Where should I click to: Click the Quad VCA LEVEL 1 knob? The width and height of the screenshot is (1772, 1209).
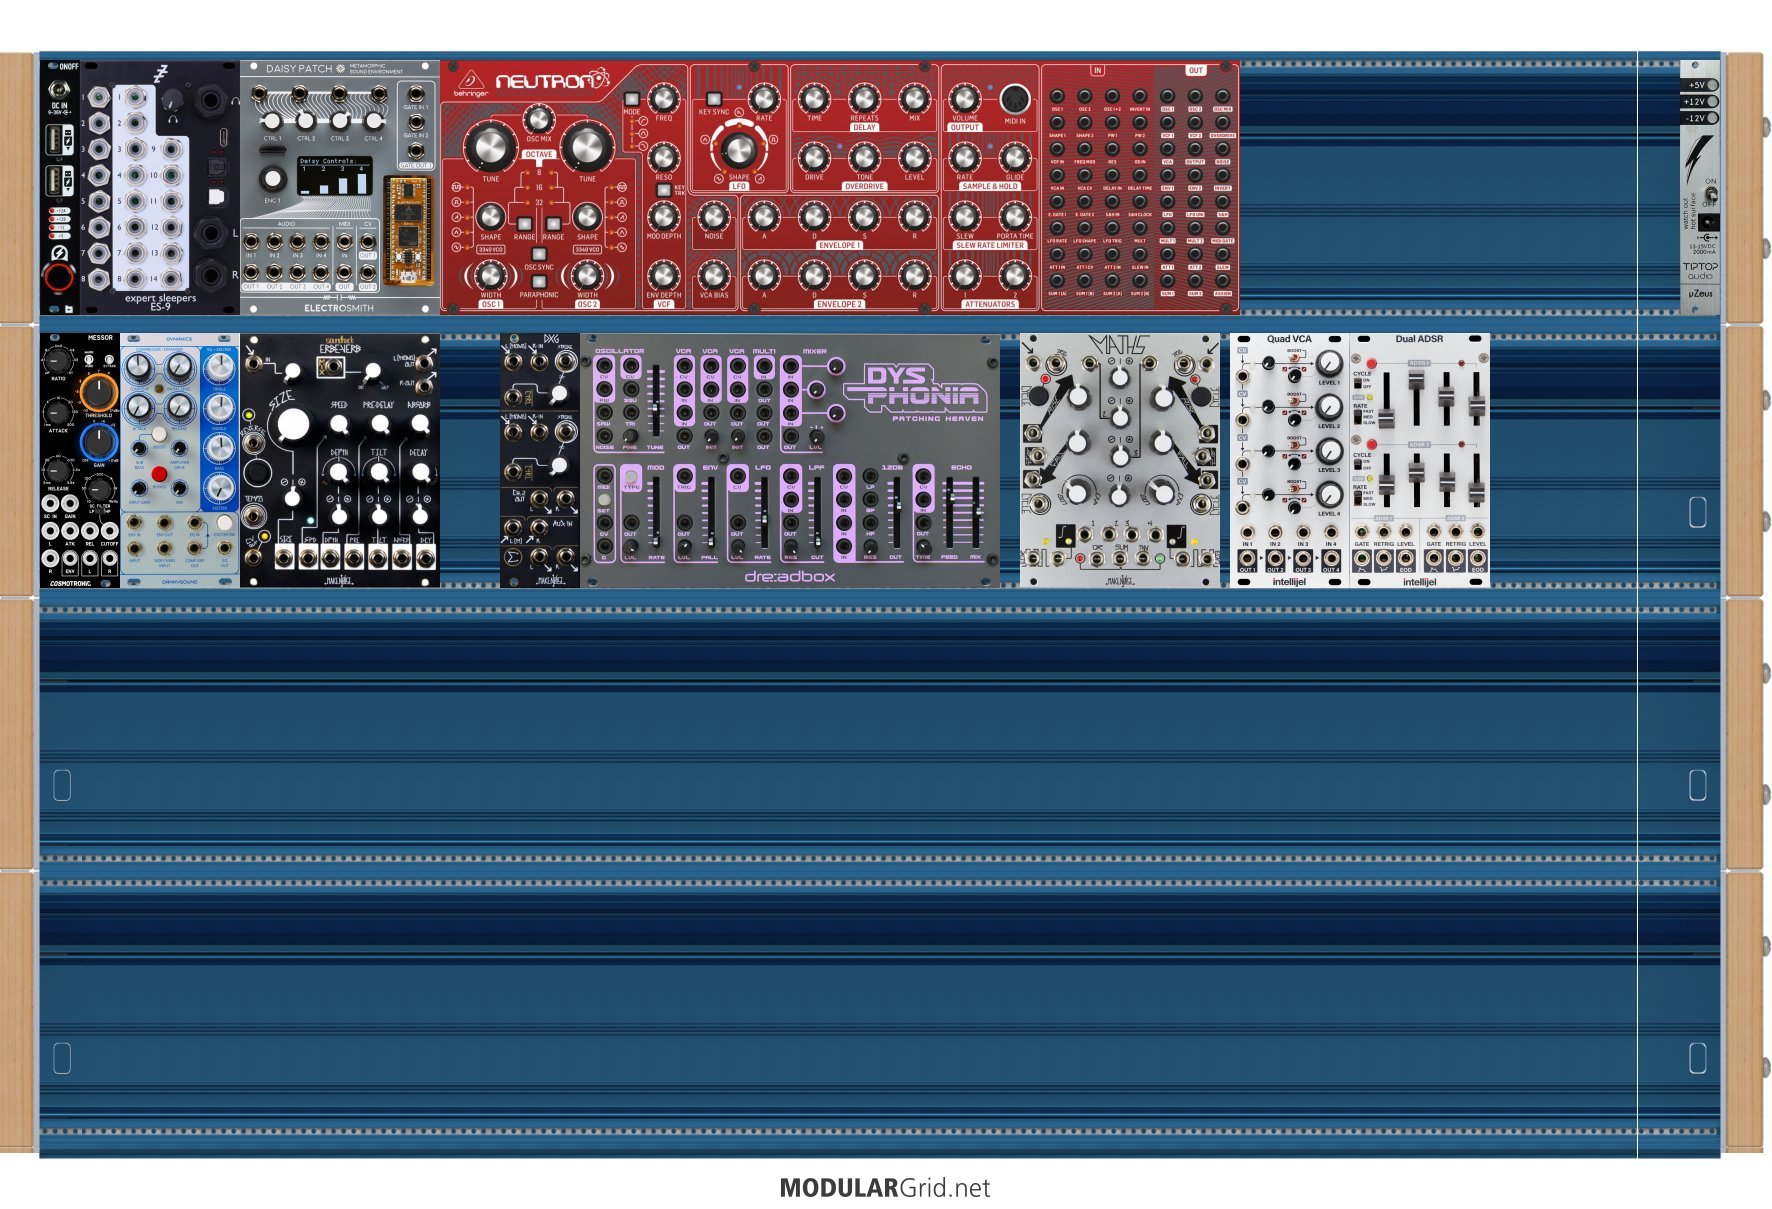point(1328,363)
